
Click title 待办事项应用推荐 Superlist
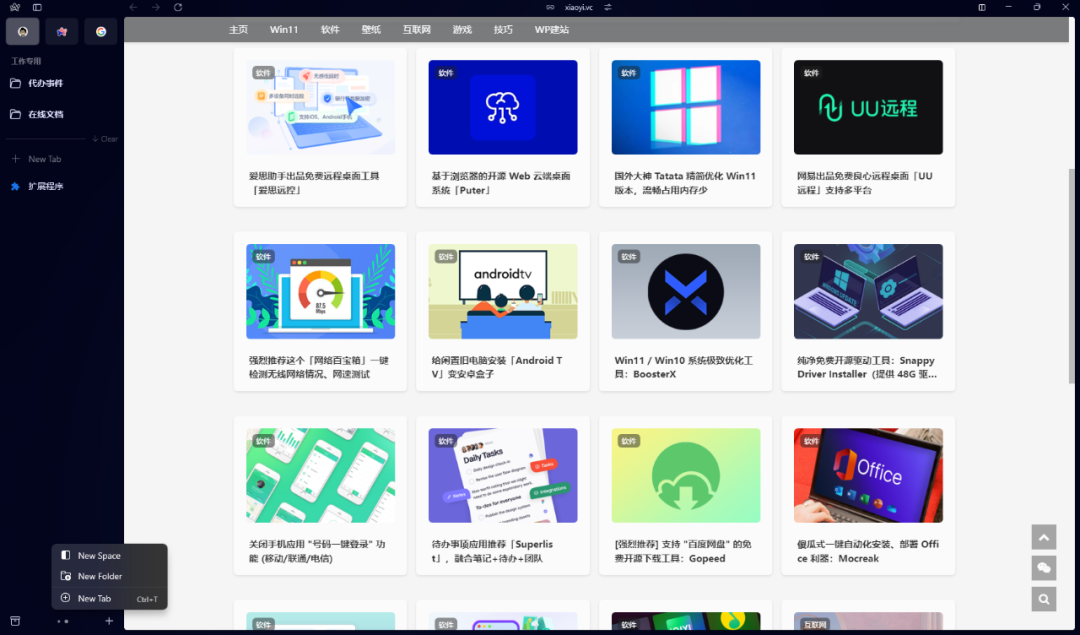pyautogui.click(x=492, y=552)
